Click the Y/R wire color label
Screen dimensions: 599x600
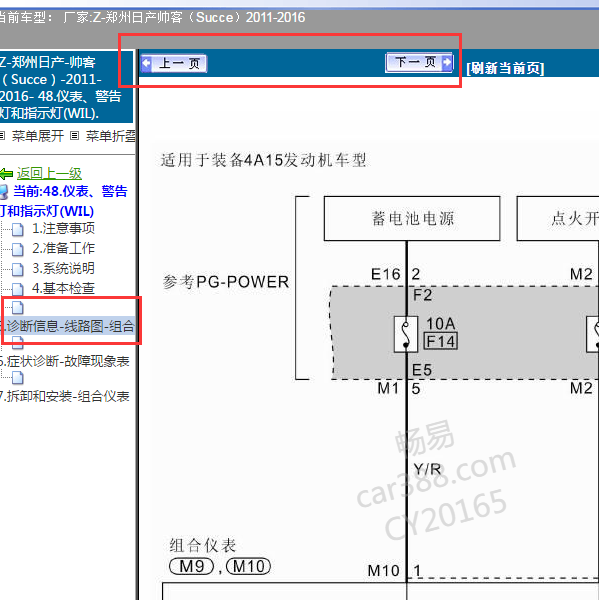coord(428,470)
